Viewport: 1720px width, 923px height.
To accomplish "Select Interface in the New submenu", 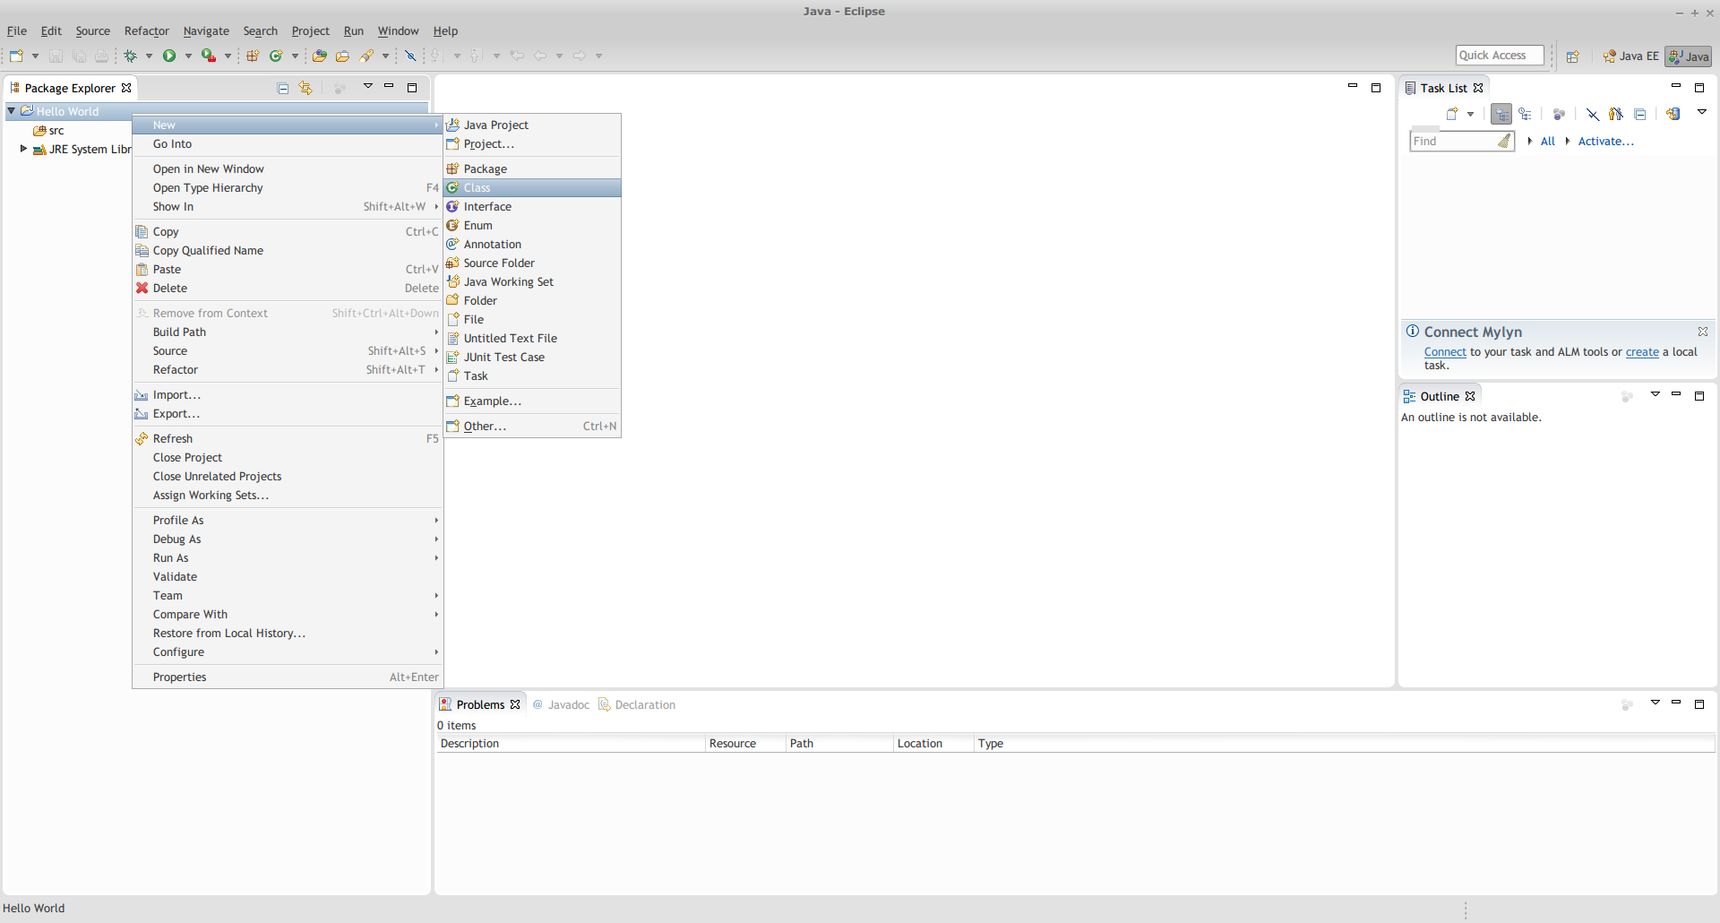I will click(x=533, y=207).
